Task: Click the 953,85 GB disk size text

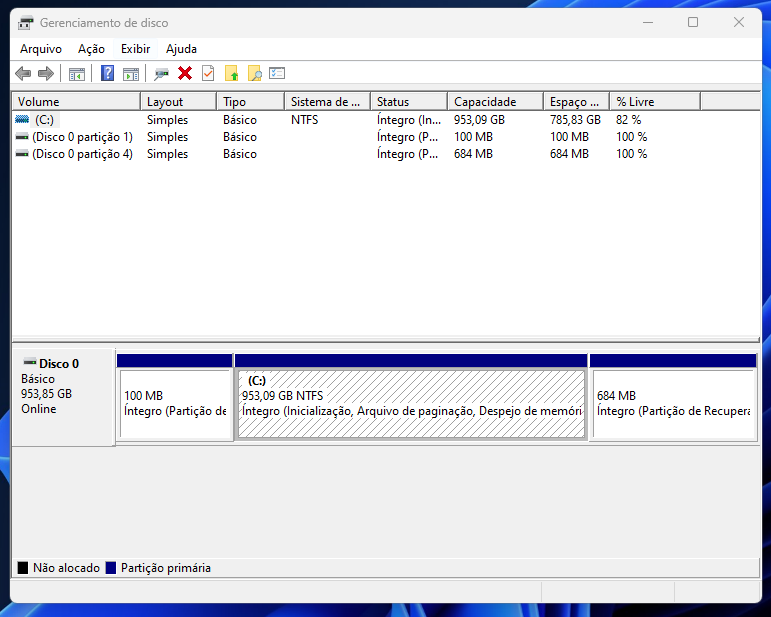Action: [x=46, y=394]
